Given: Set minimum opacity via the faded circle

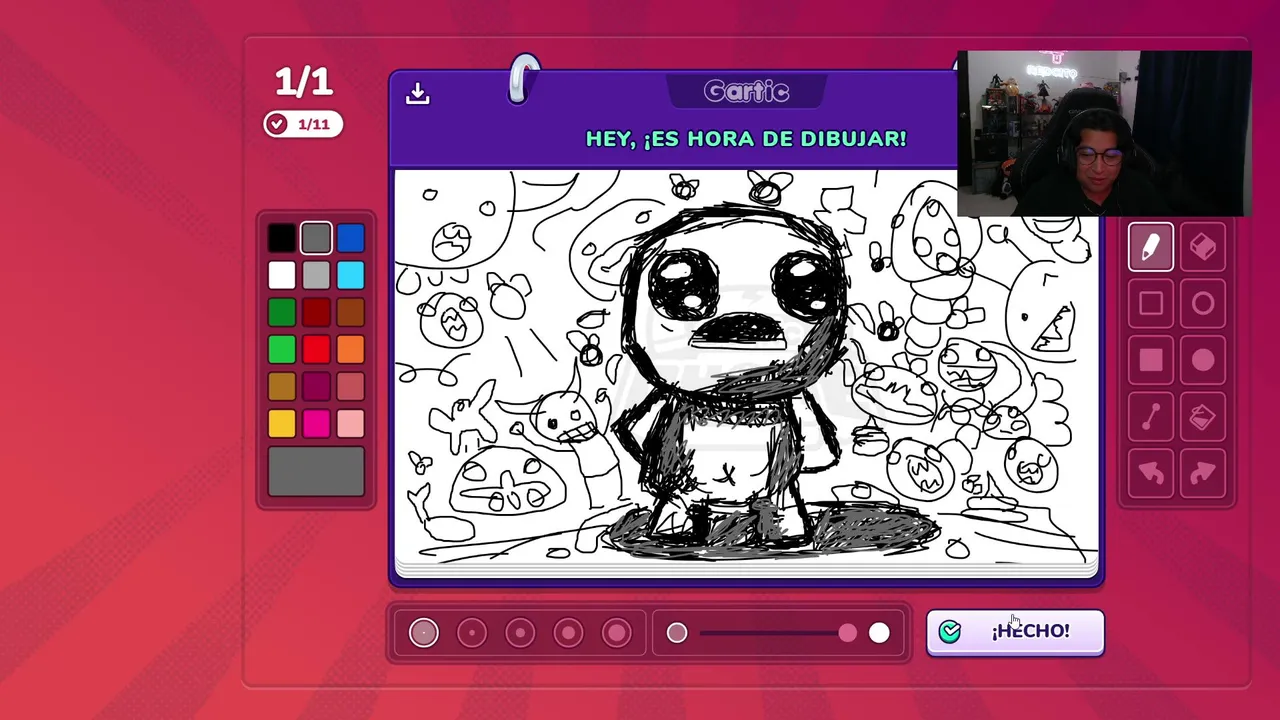Looking at the screenshot, I should point(677,632).
